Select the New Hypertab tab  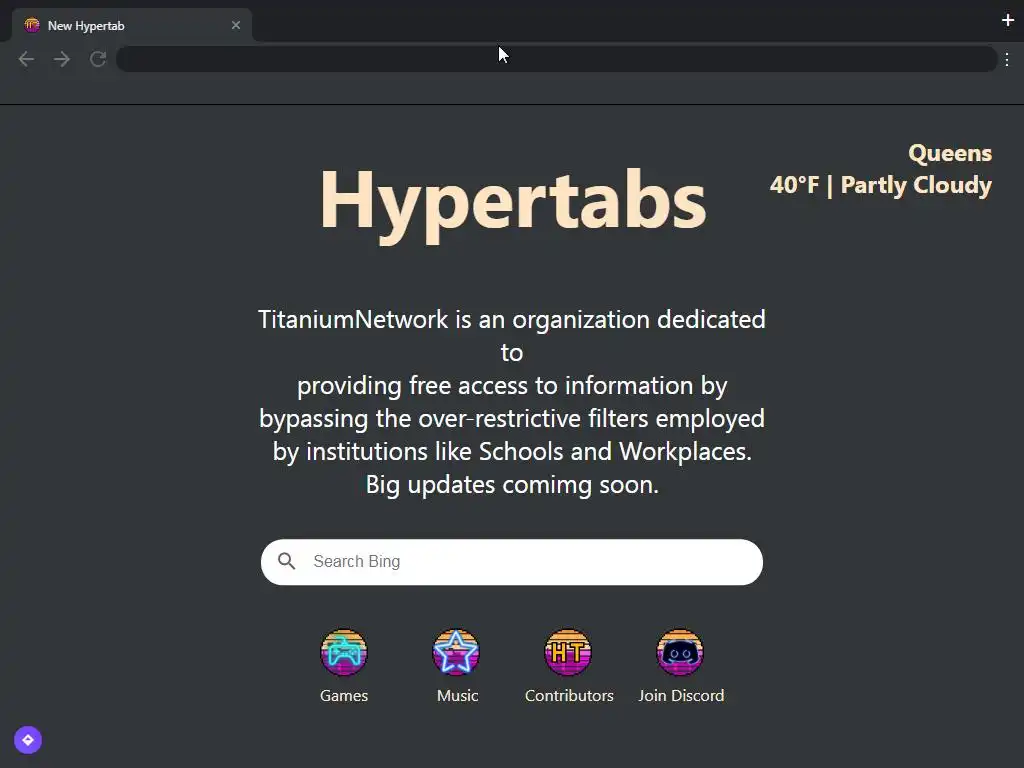[131, 25]
